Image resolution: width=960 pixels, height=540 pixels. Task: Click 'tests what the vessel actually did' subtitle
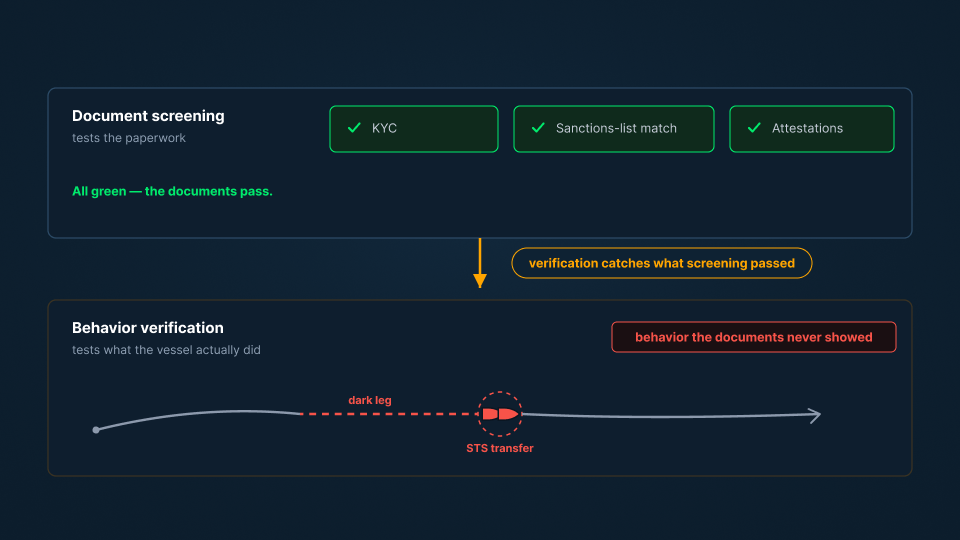coord(166,350)
